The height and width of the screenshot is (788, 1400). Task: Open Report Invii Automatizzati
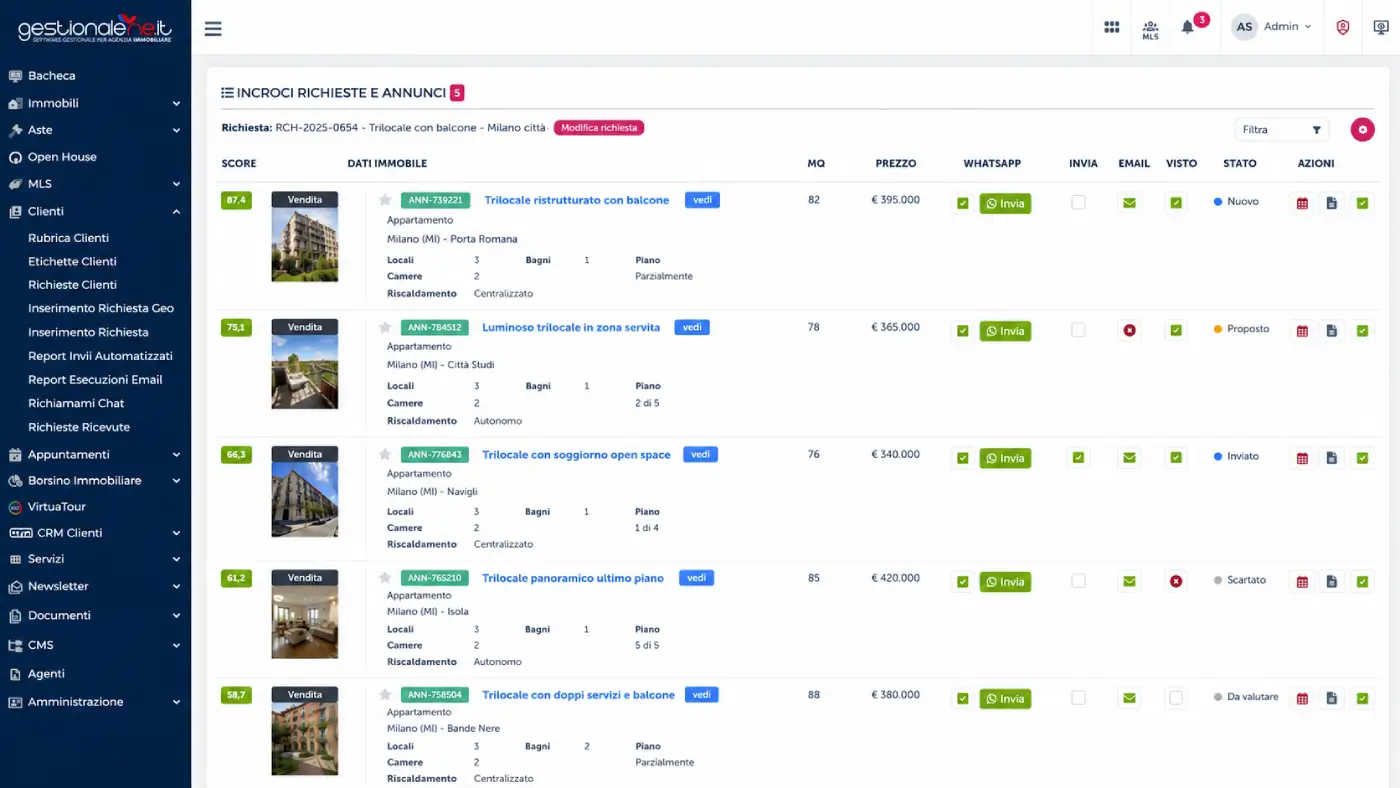point(100,356)
